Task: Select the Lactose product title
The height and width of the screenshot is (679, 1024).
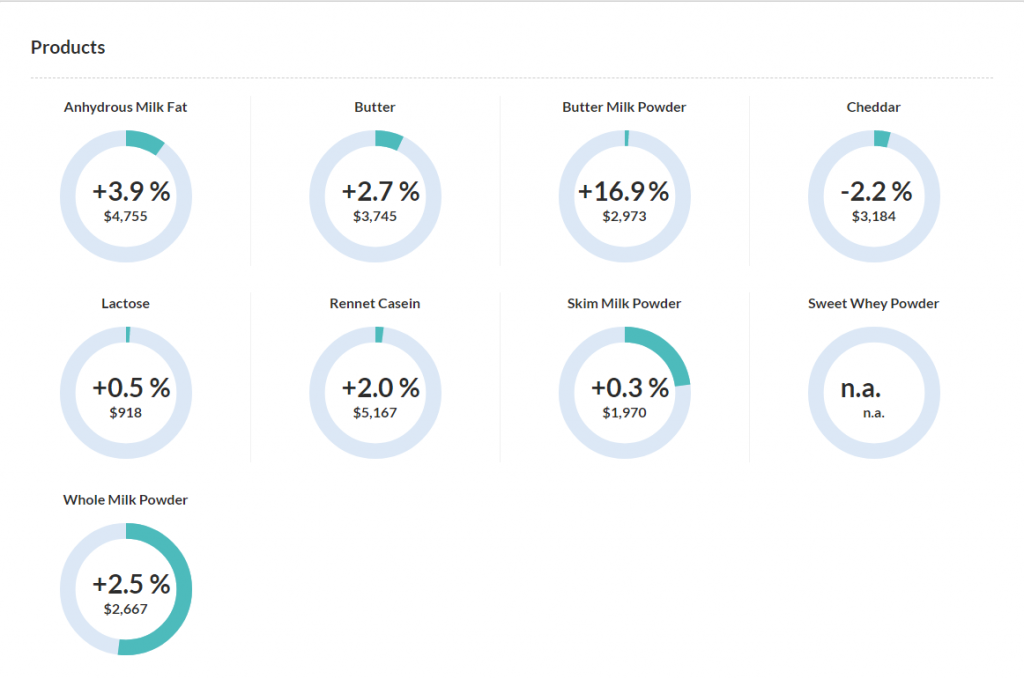Action: (x=125, y=303)
